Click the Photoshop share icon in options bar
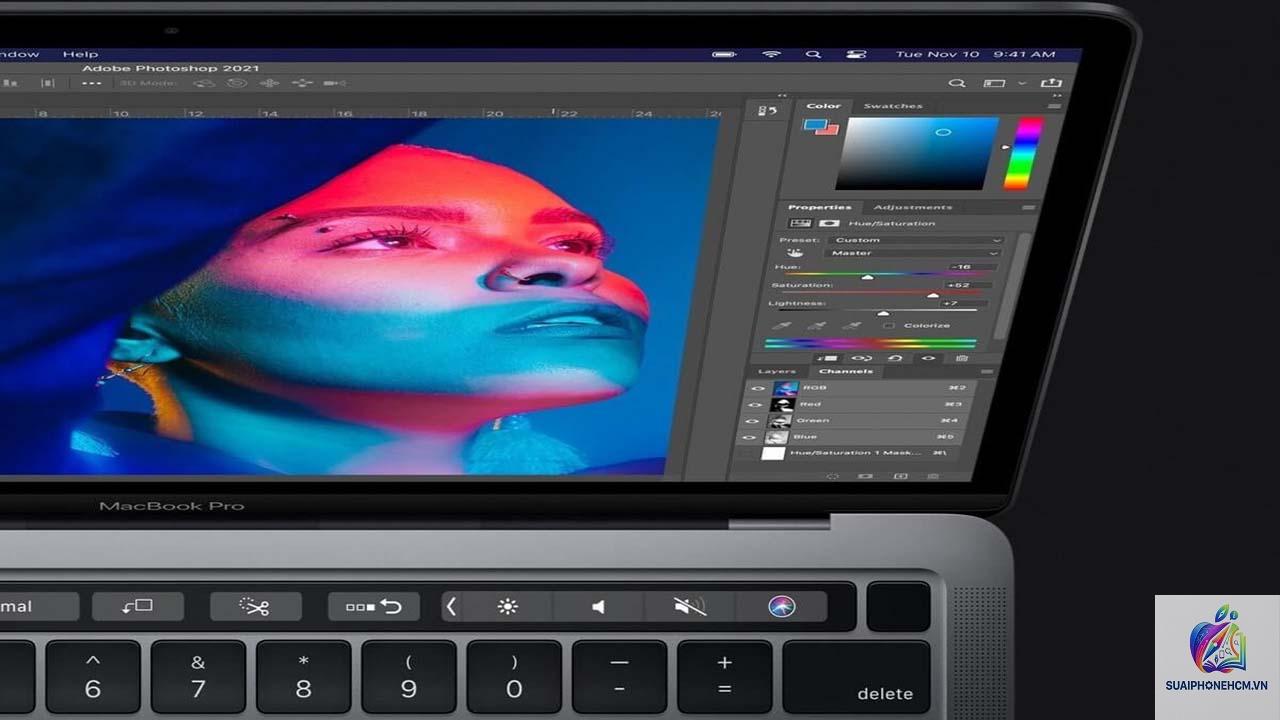This screenshot has width=1280, height=720. click(x=1051, y=84)
